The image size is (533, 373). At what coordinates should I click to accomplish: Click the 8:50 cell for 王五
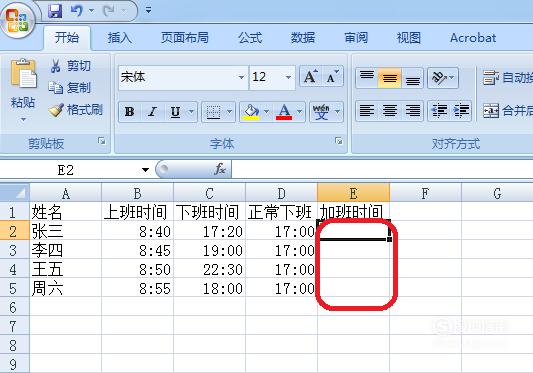tap(137, 269)
